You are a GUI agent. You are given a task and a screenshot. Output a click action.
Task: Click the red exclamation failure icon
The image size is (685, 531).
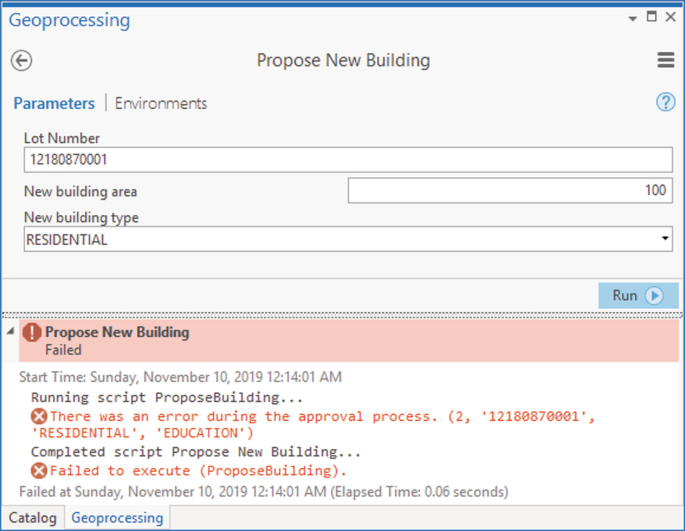(32, 333)
